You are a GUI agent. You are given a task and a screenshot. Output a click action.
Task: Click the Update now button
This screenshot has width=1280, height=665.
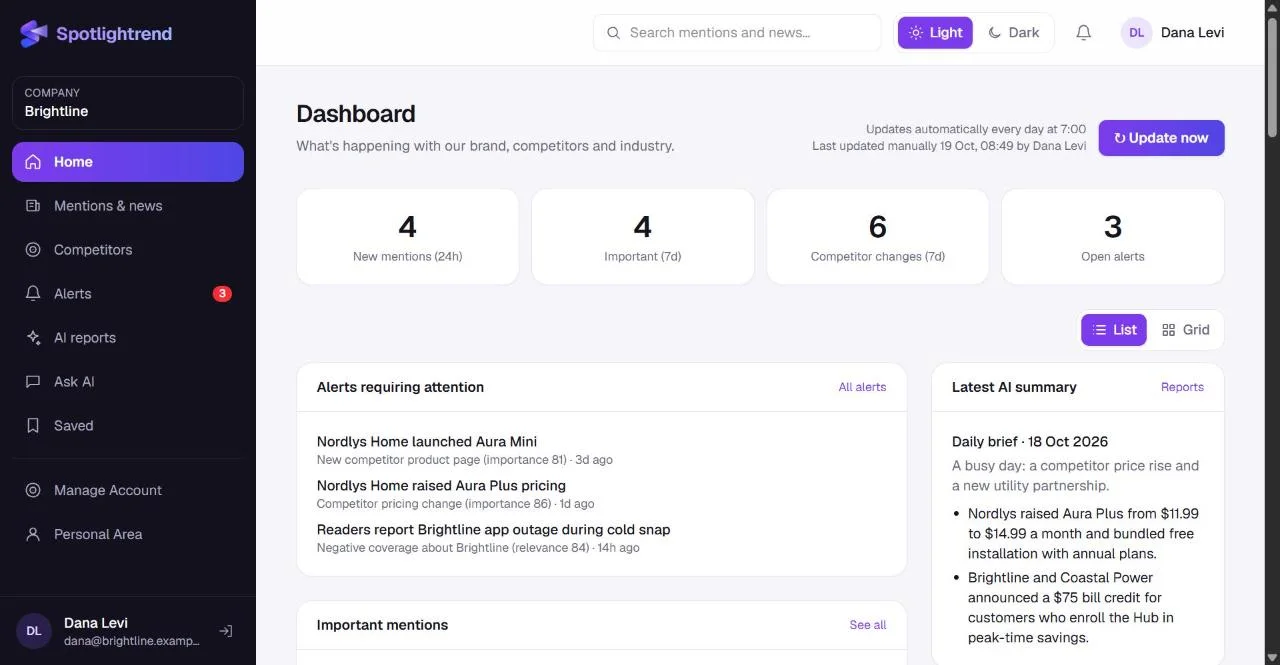pos(1161,138)
